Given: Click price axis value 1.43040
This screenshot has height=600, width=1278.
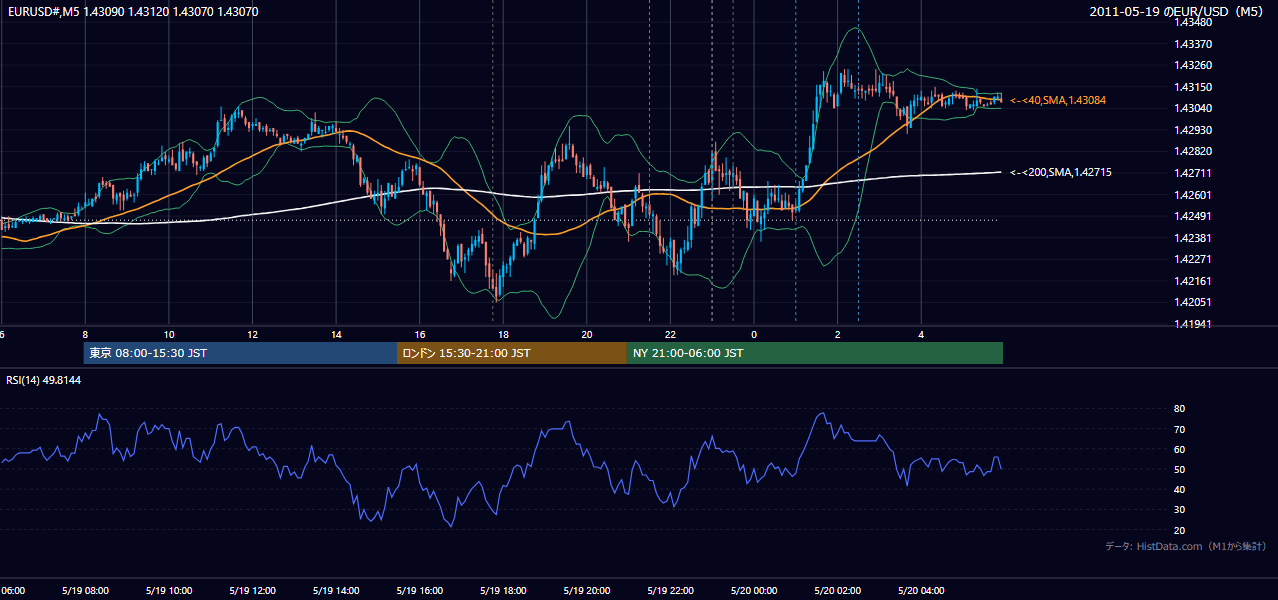Looking at the screenshot, I should [x=1192, y=108].
